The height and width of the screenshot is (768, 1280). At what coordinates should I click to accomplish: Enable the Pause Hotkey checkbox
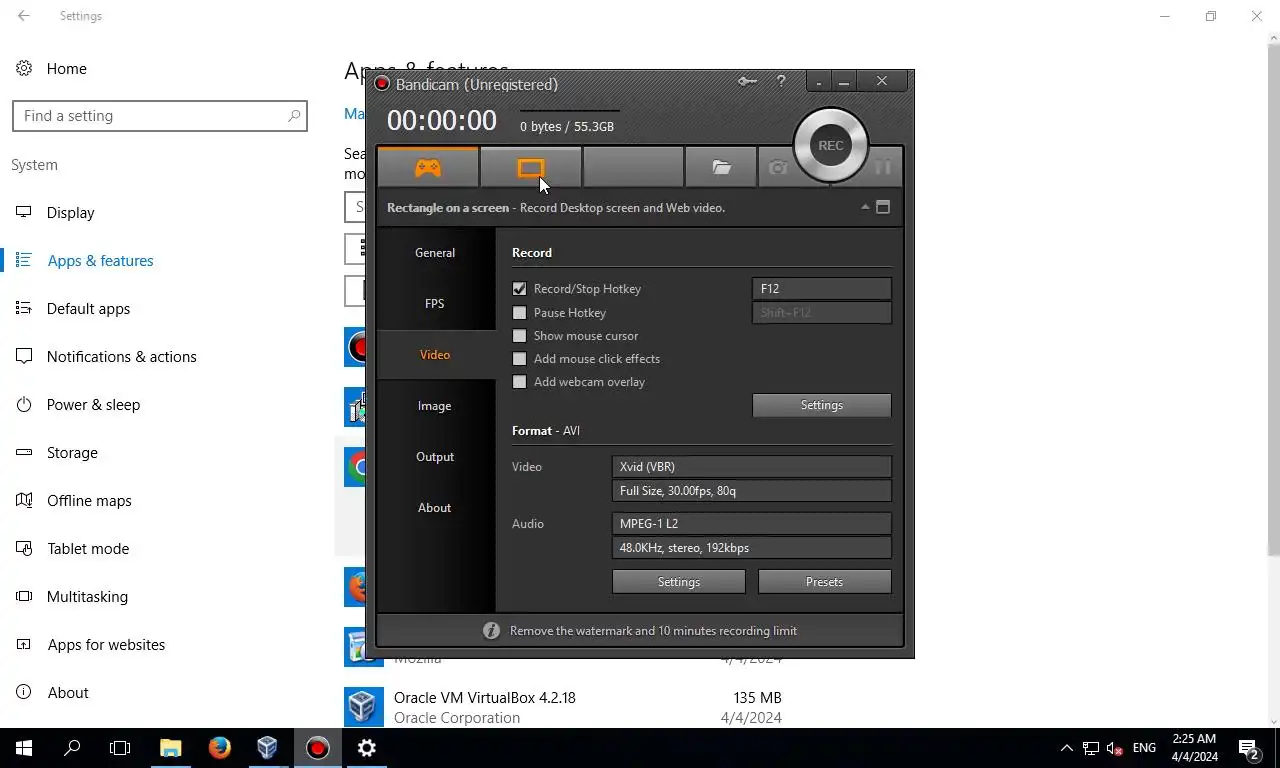(x=519, y=313)
